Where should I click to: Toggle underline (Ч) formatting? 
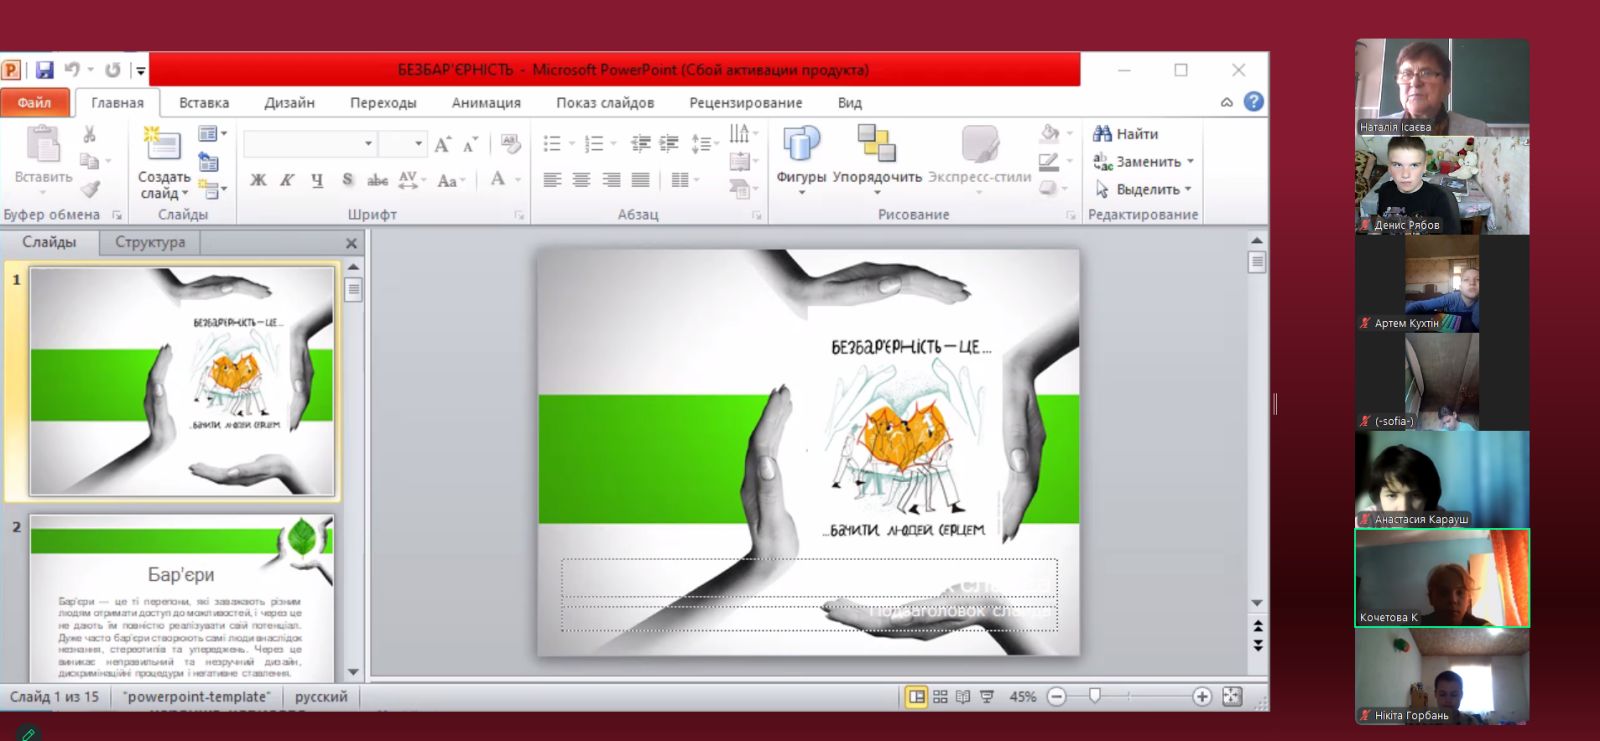[x=317, y=180]
